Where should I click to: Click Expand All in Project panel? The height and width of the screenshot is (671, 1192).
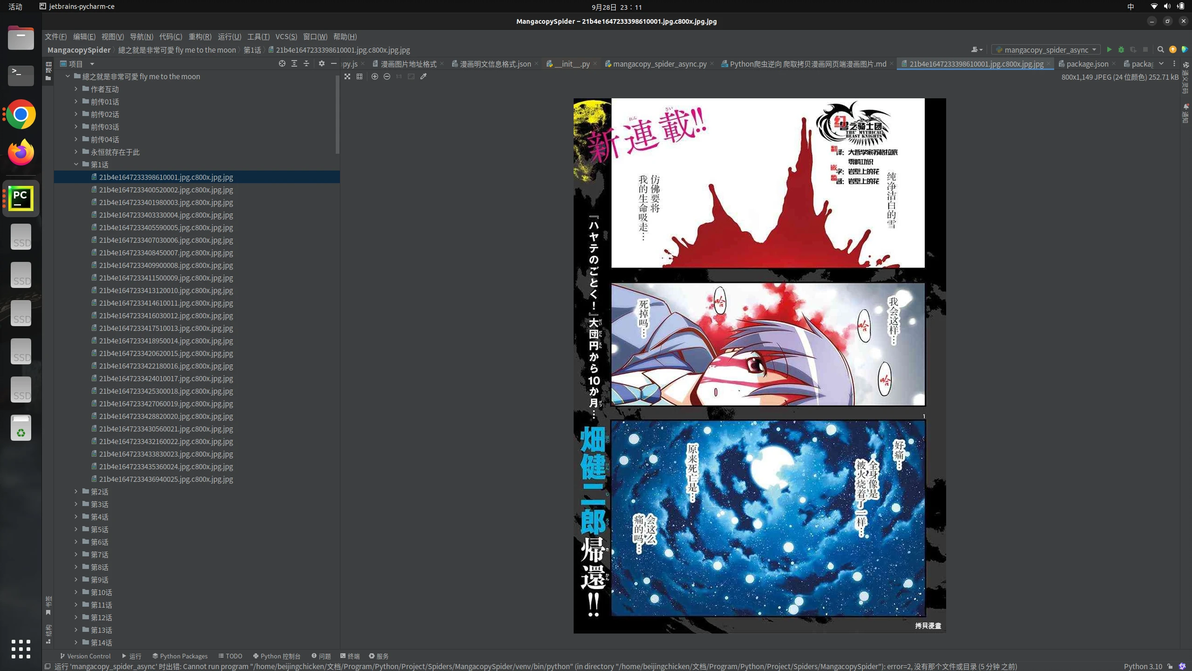pos(294,64)
